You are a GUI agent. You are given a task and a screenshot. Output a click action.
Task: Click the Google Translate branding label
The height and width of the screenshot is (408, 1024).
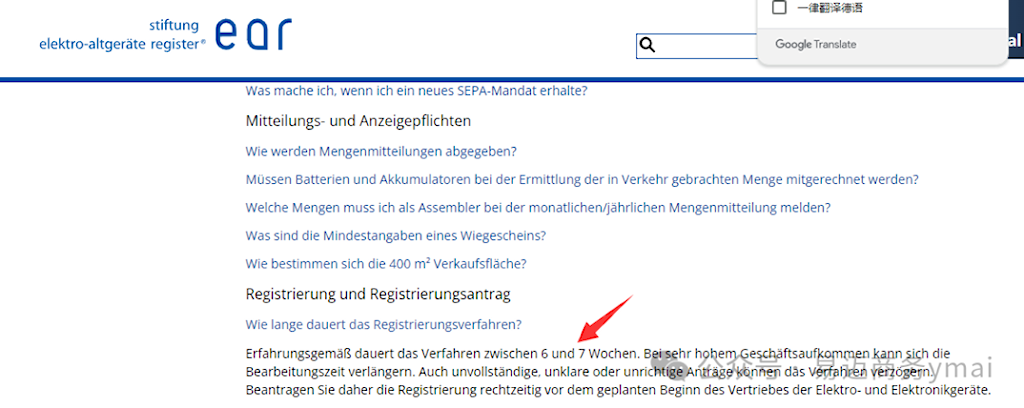pos(816,45)
